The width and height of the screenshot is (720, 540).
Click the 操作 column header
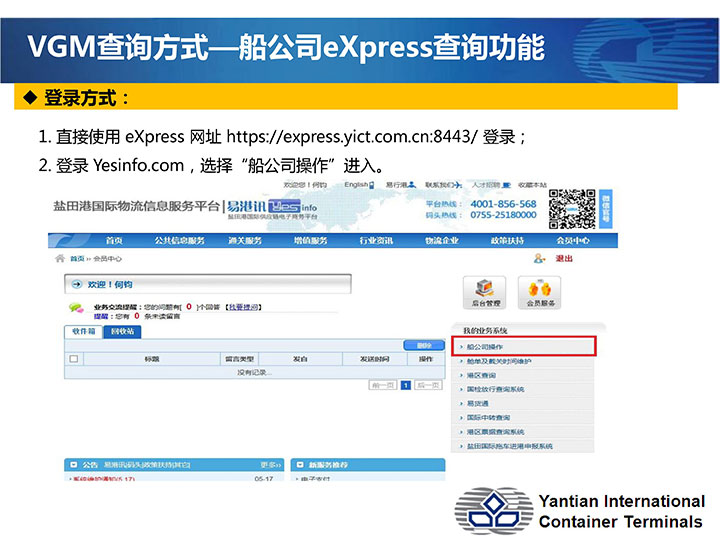[426, 359]
